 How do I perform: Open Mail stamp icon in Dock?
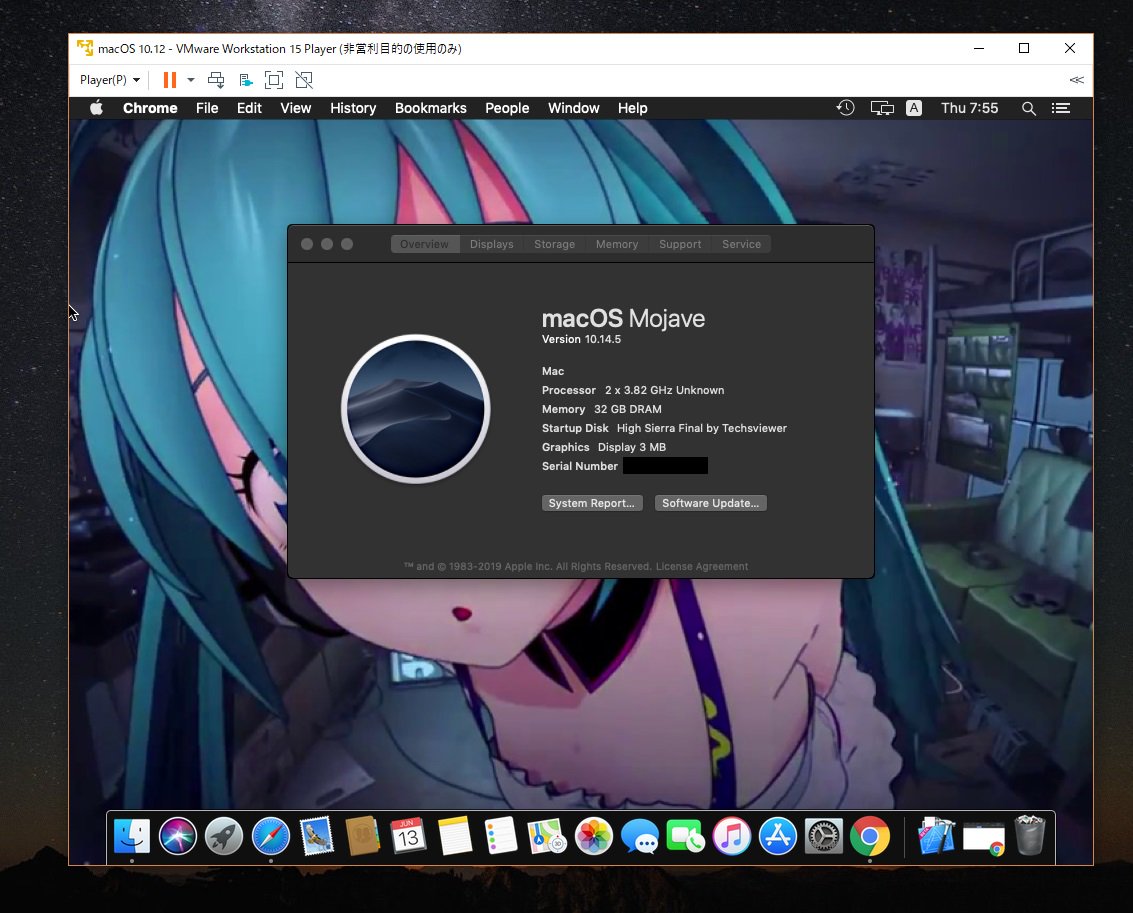pos(316,836)
